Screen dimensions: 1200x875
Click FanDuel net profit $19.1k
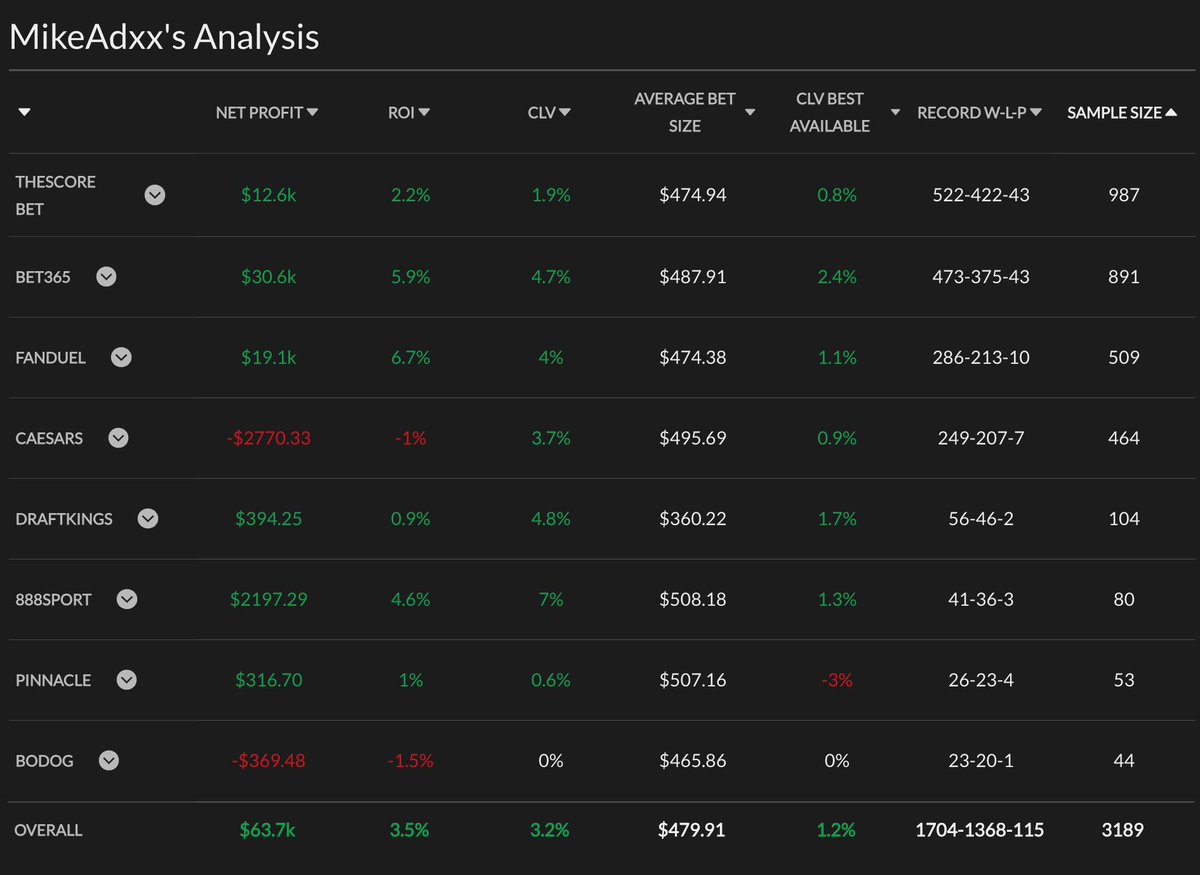tap(268, 357)
